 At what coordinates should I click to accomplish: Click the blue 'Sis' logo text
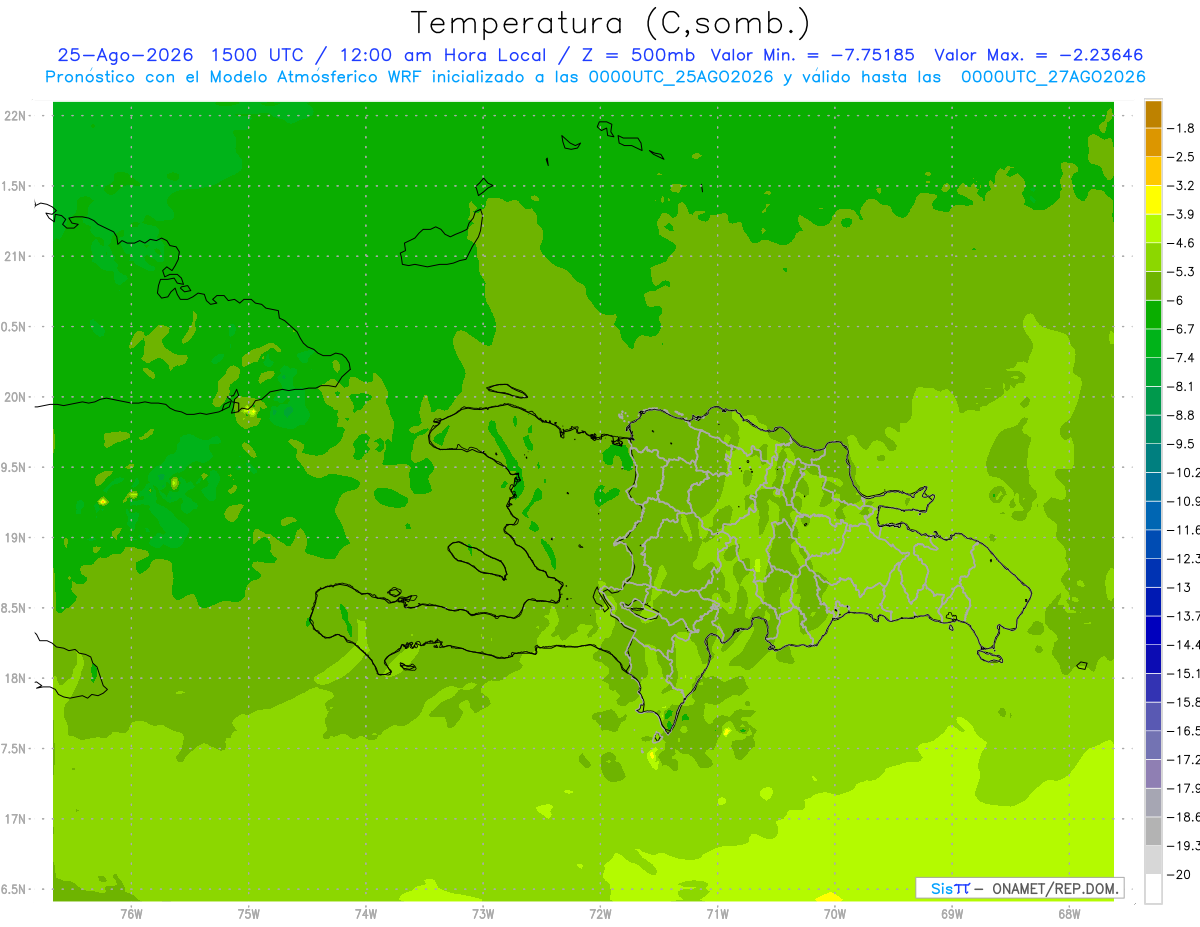pyautogui.click(x=942, y=888)
